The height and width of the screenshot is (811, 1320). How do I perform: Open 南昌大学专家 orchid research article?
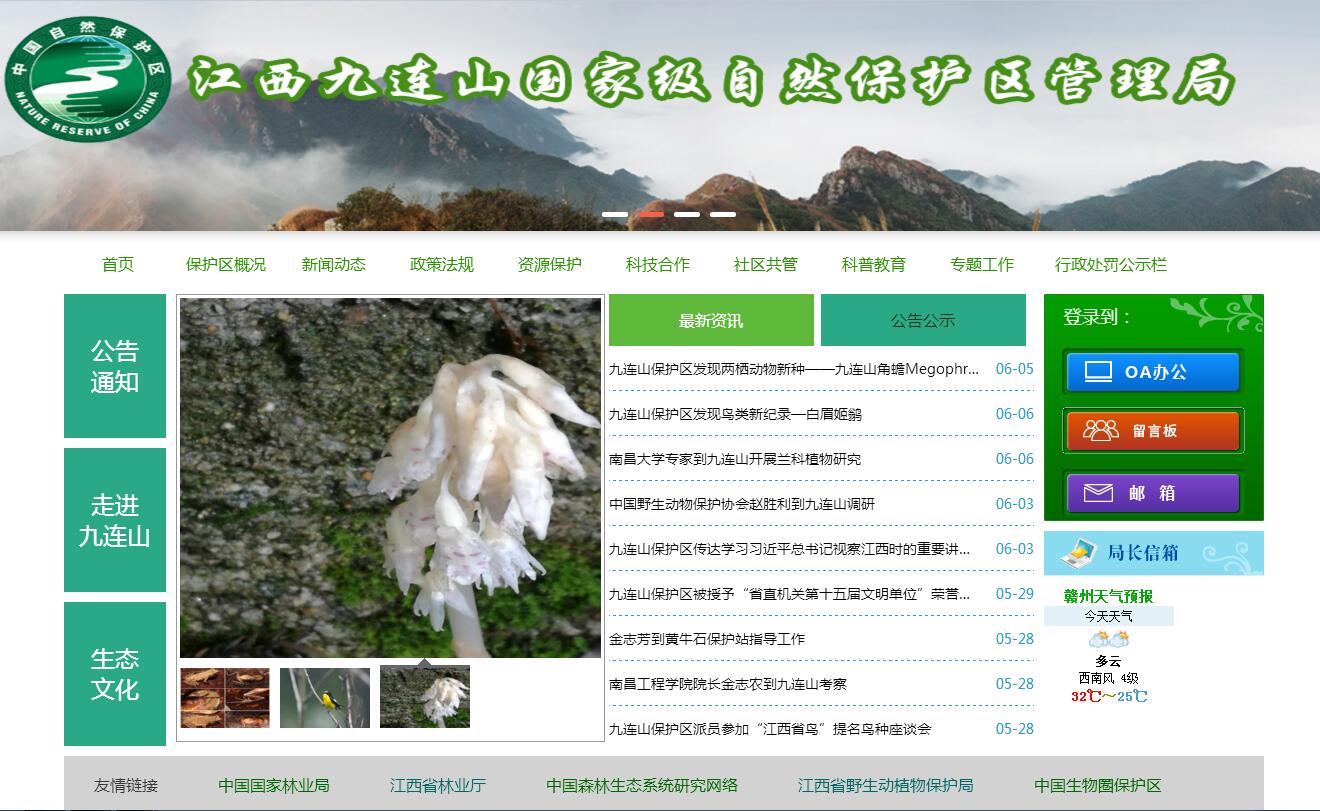click(x=735, y=459)
